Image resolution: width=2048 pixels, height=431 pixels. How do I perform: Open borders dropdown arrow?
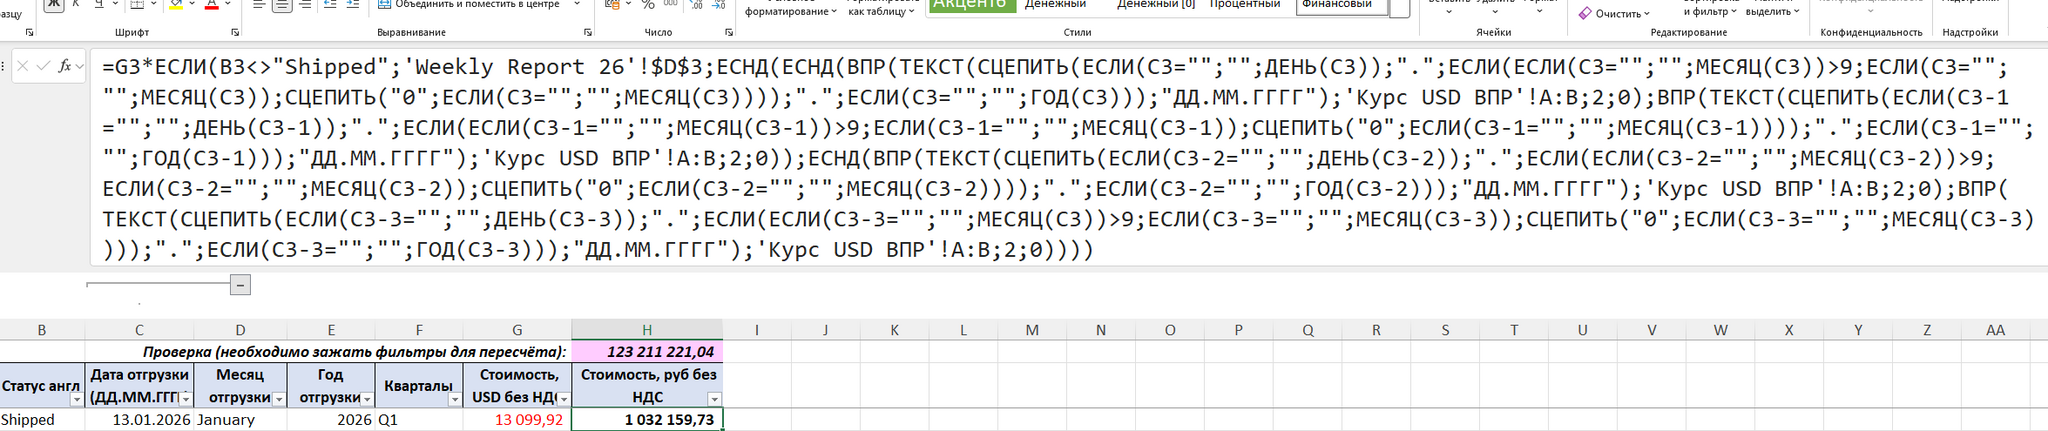click(152, 4)
